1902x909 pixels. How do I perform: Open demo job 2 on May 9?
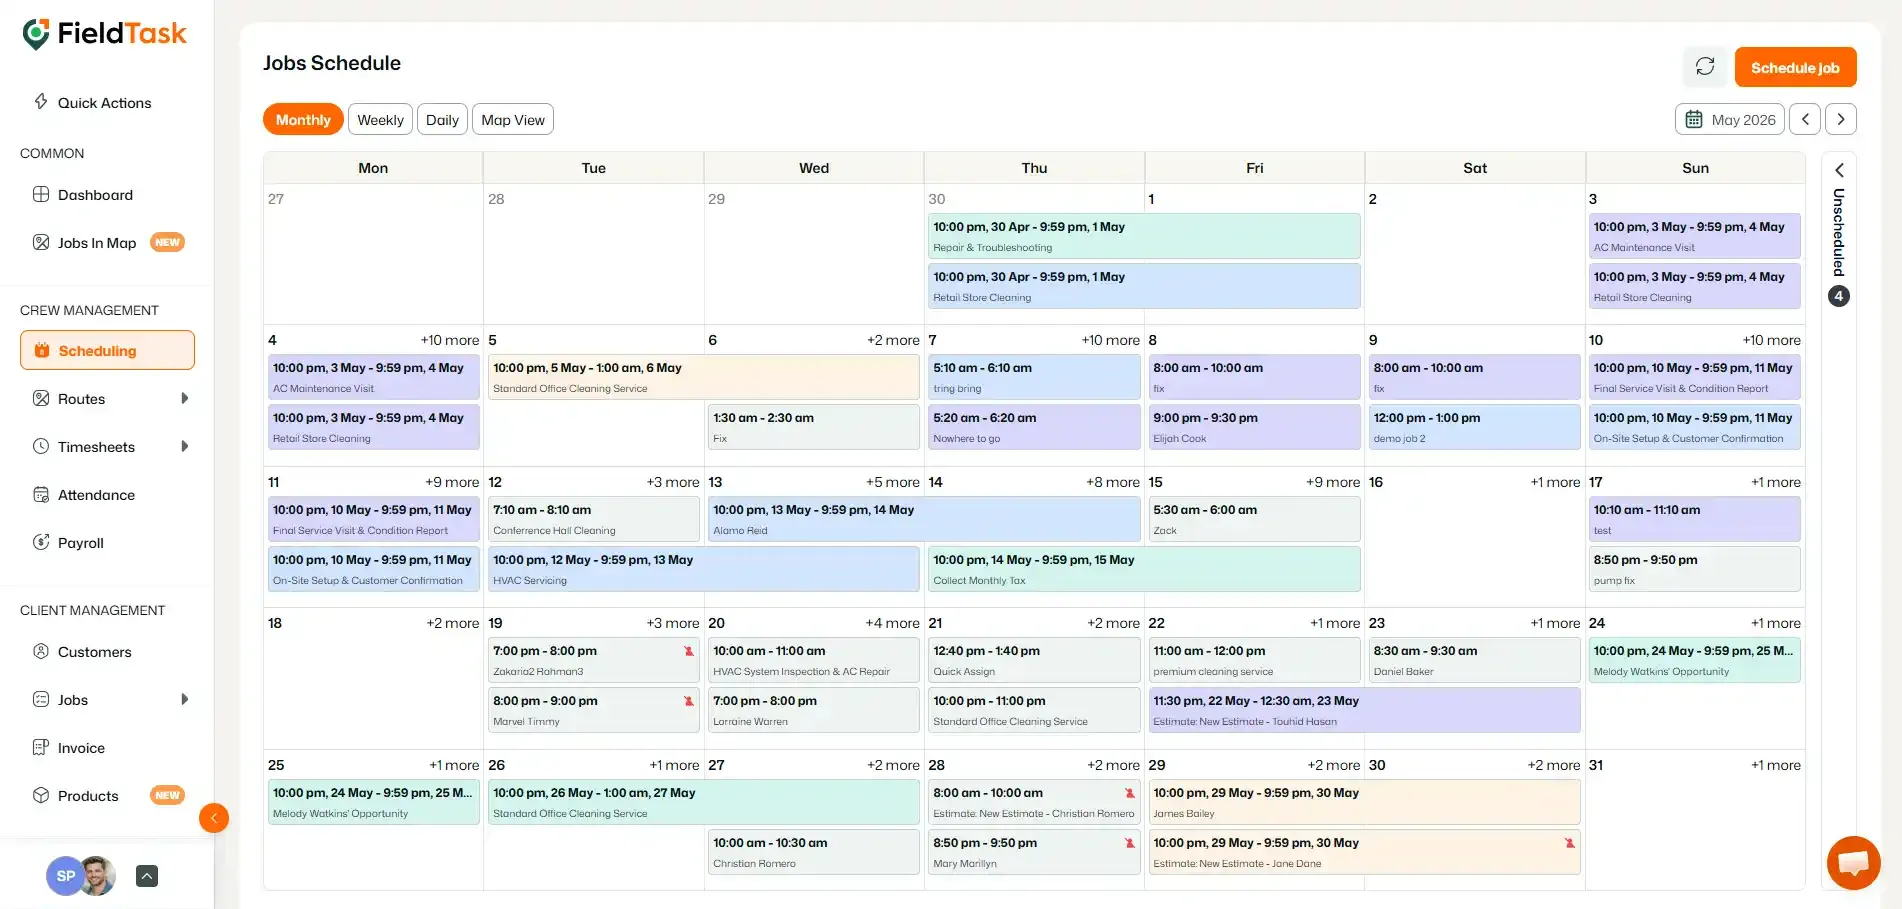tap(1474, 427)
